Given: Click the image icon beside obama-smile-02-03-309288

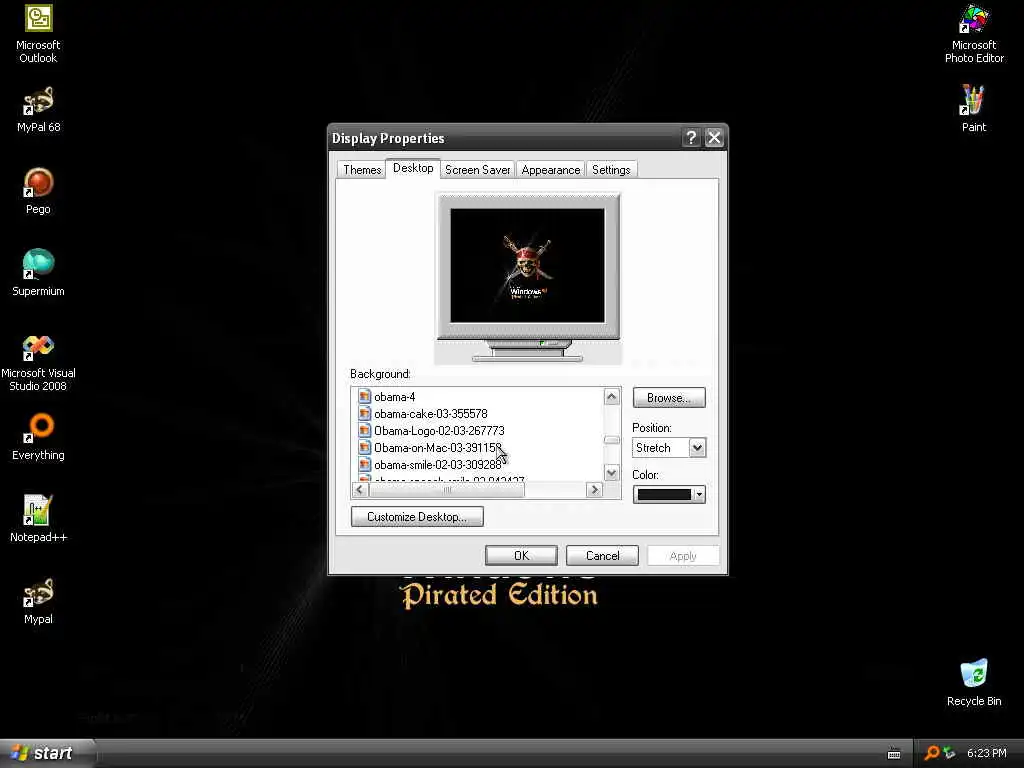Looking at the screenshot, I should click(364, 464).
